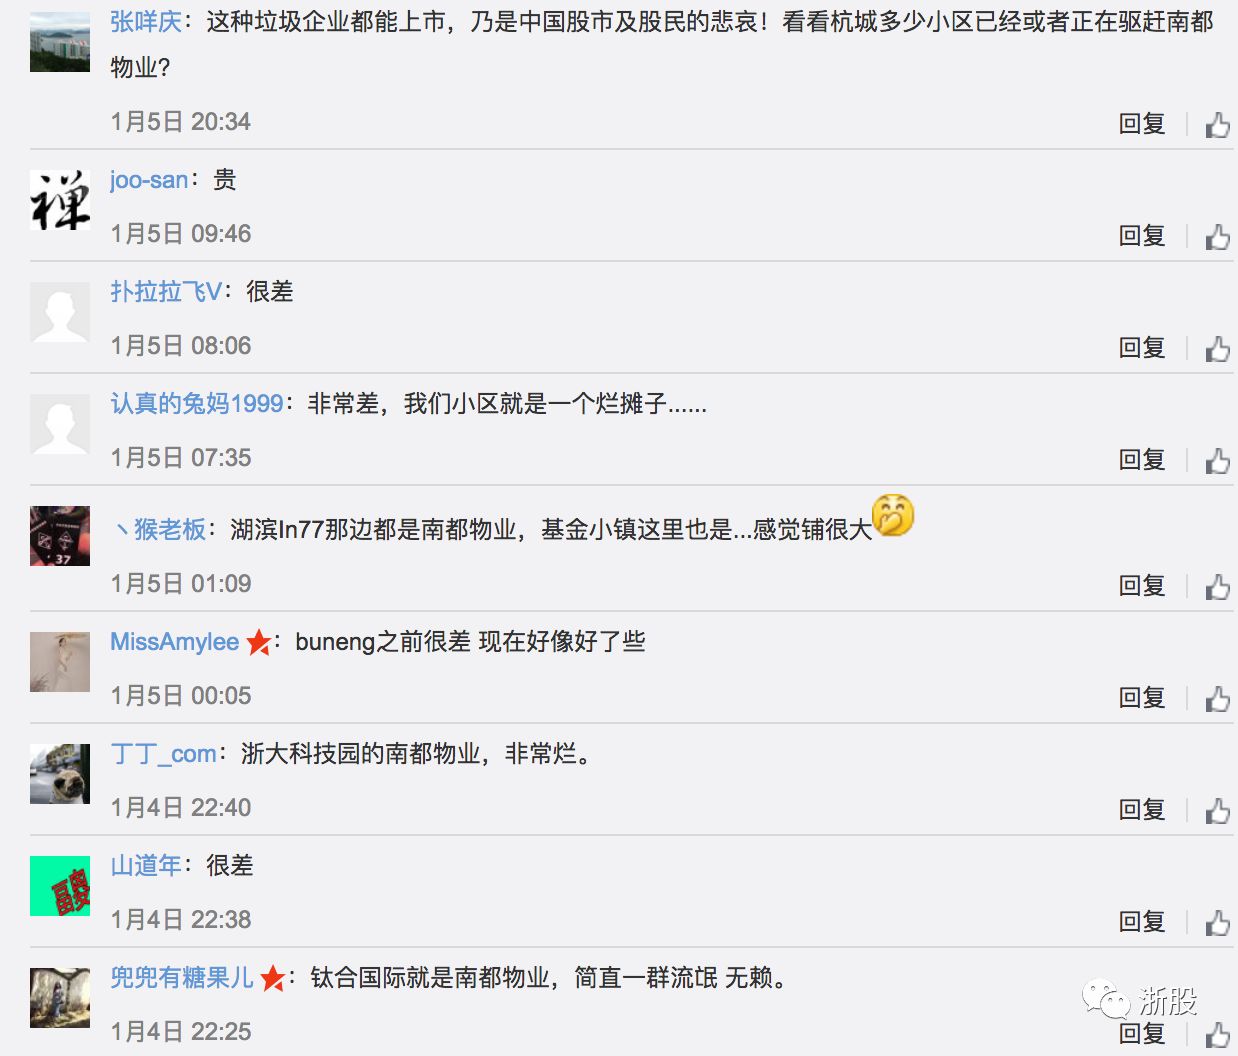Screen dimensions: 1238x1056
Task: Open 张咩庆's user profile link
Action: coord(146,22)
